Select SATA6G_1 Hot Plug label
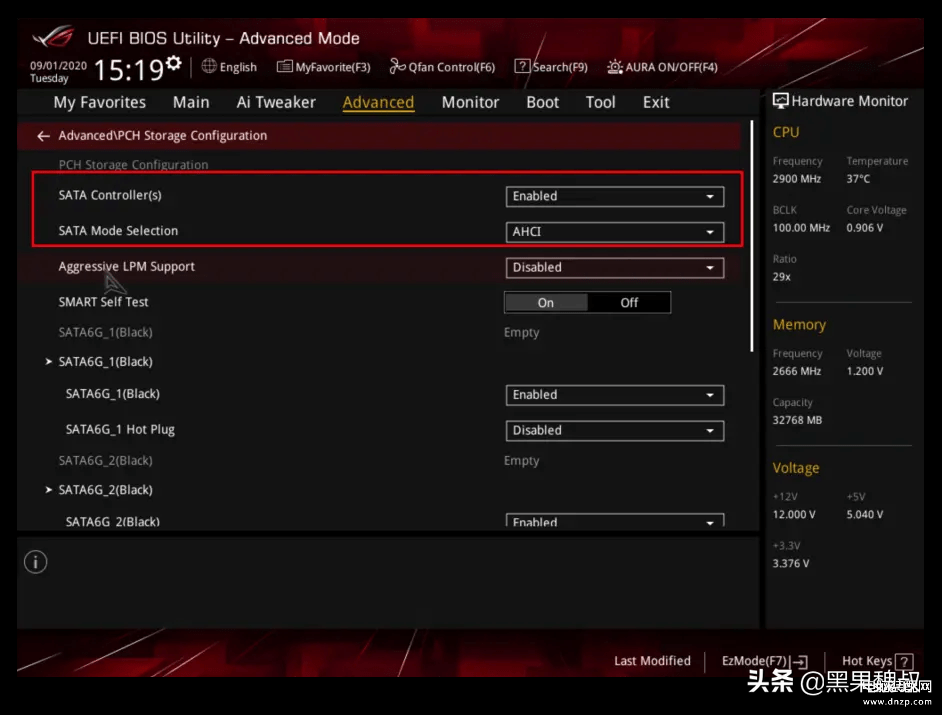This screenshot has width=942, height=715. coord(120,430)
